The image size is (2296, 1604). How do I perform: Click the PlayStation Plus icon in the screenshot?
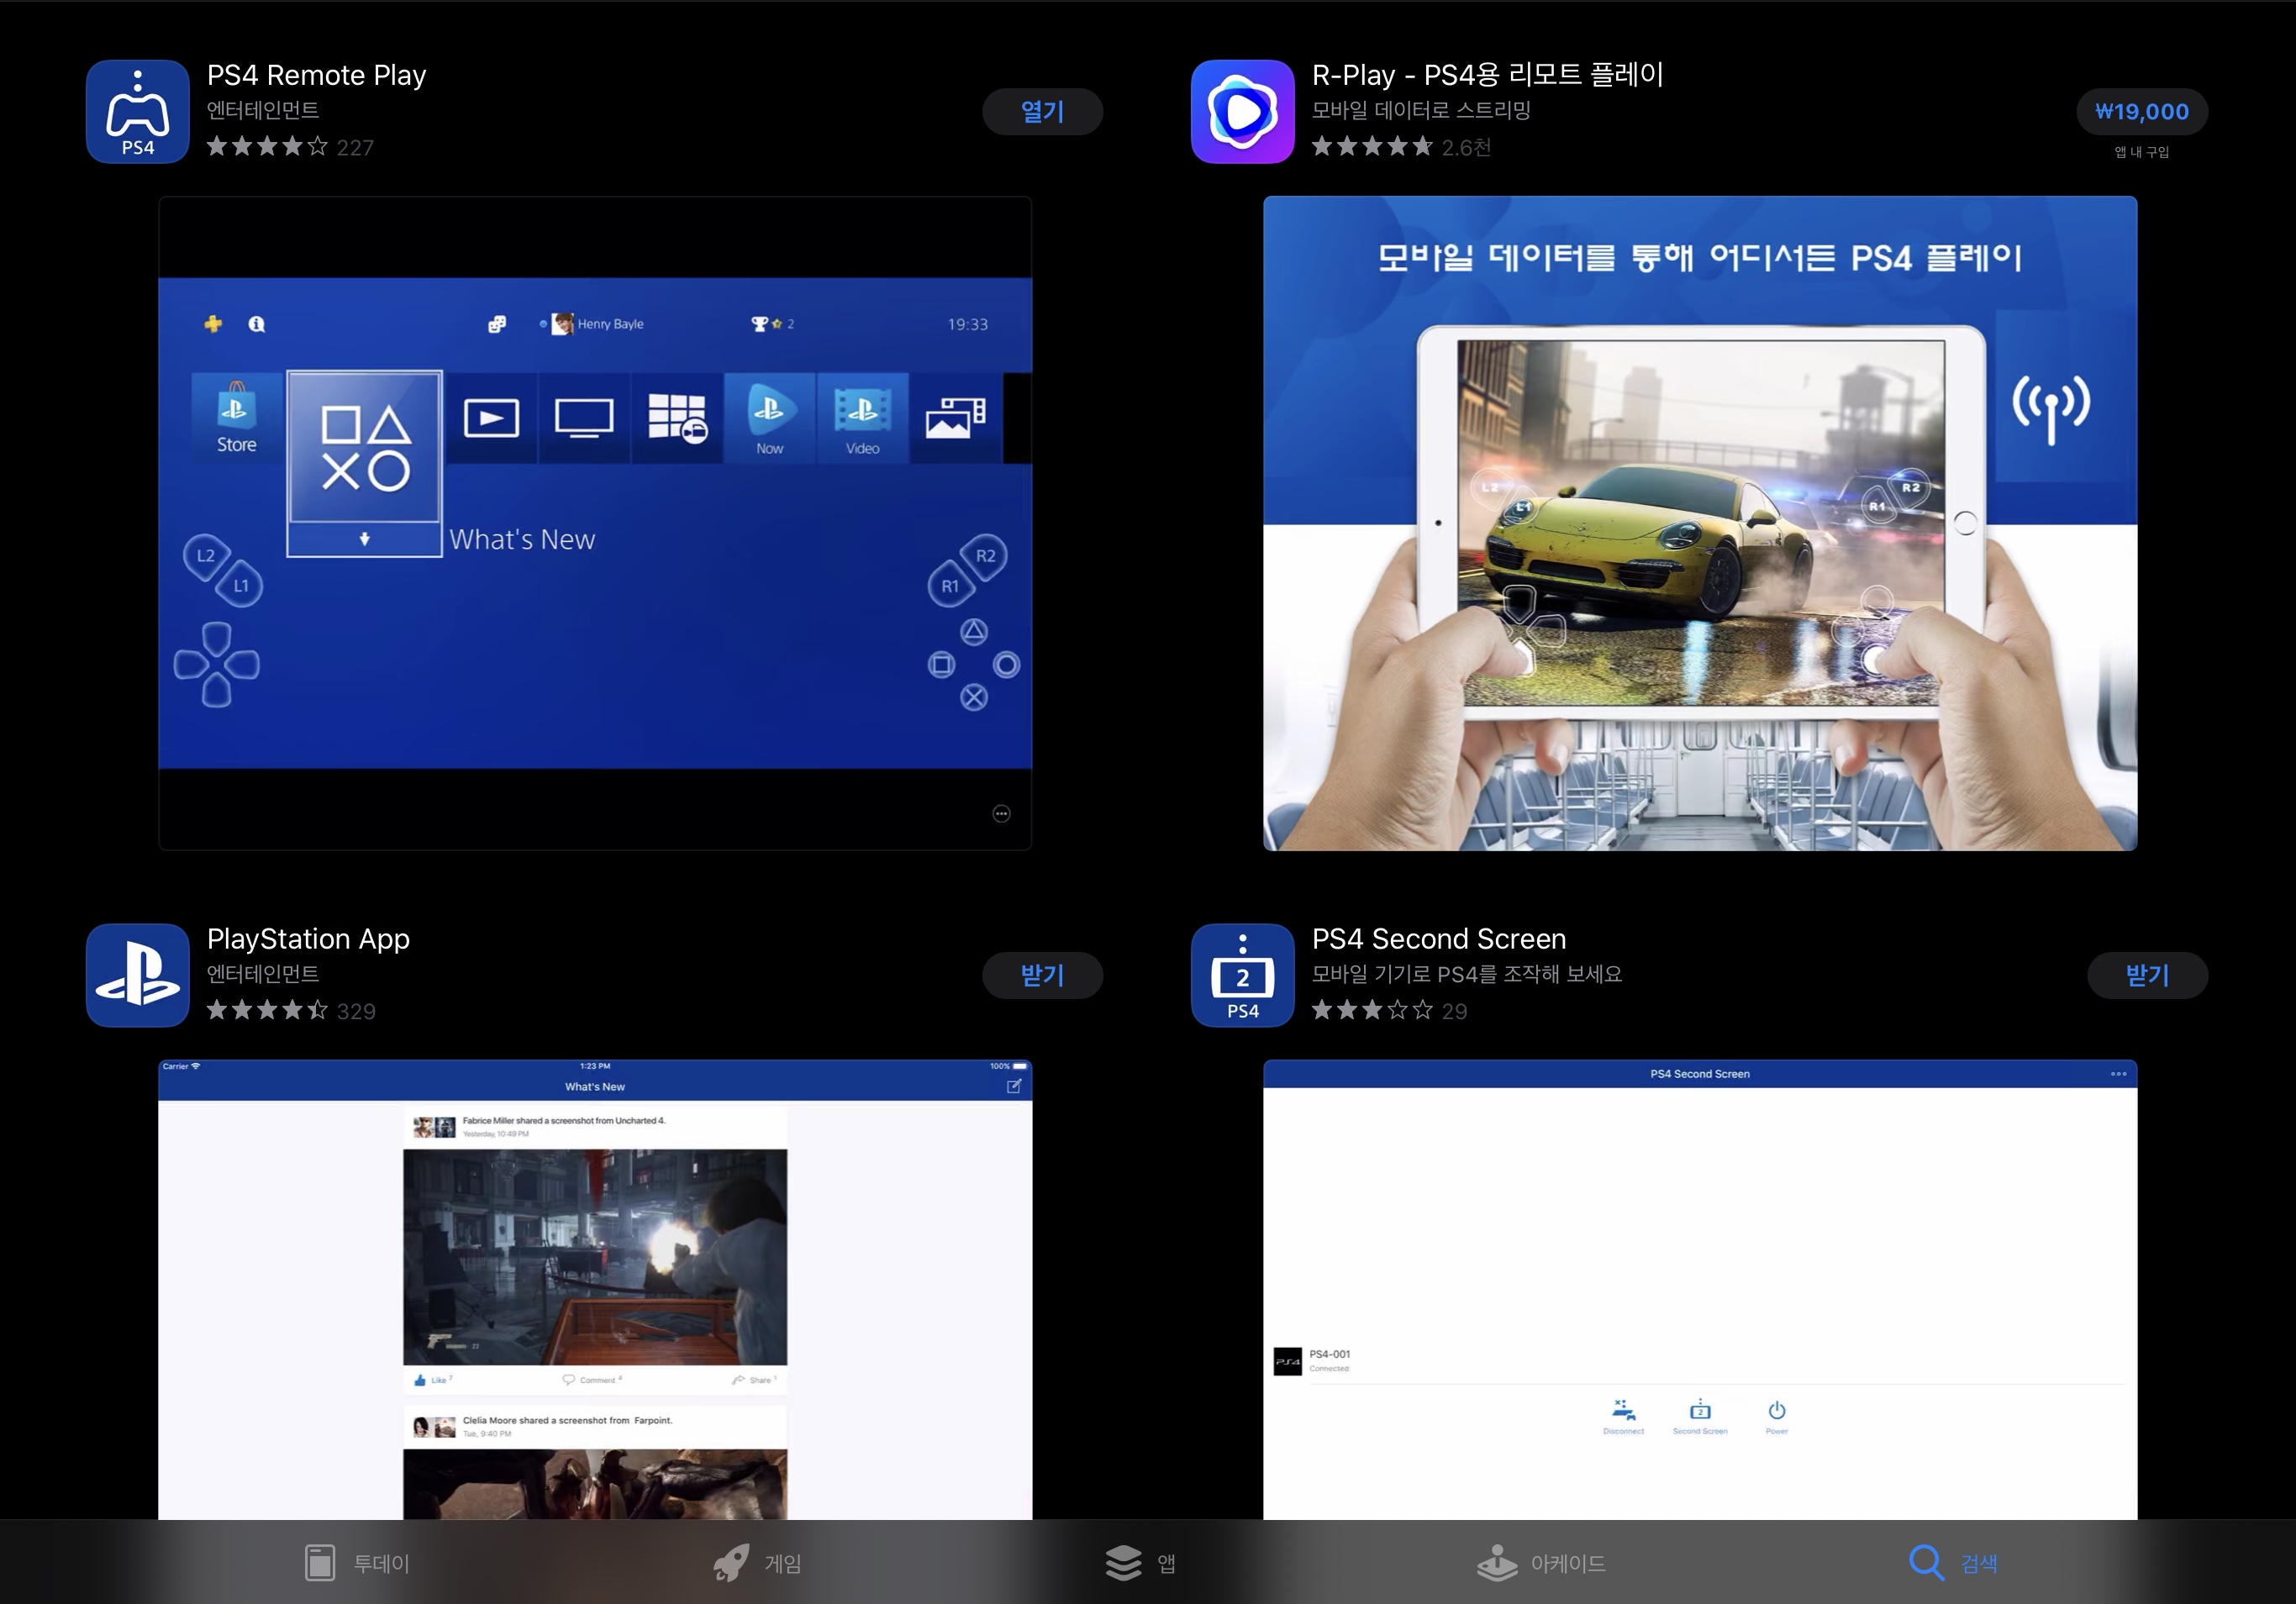coord(213,324)
